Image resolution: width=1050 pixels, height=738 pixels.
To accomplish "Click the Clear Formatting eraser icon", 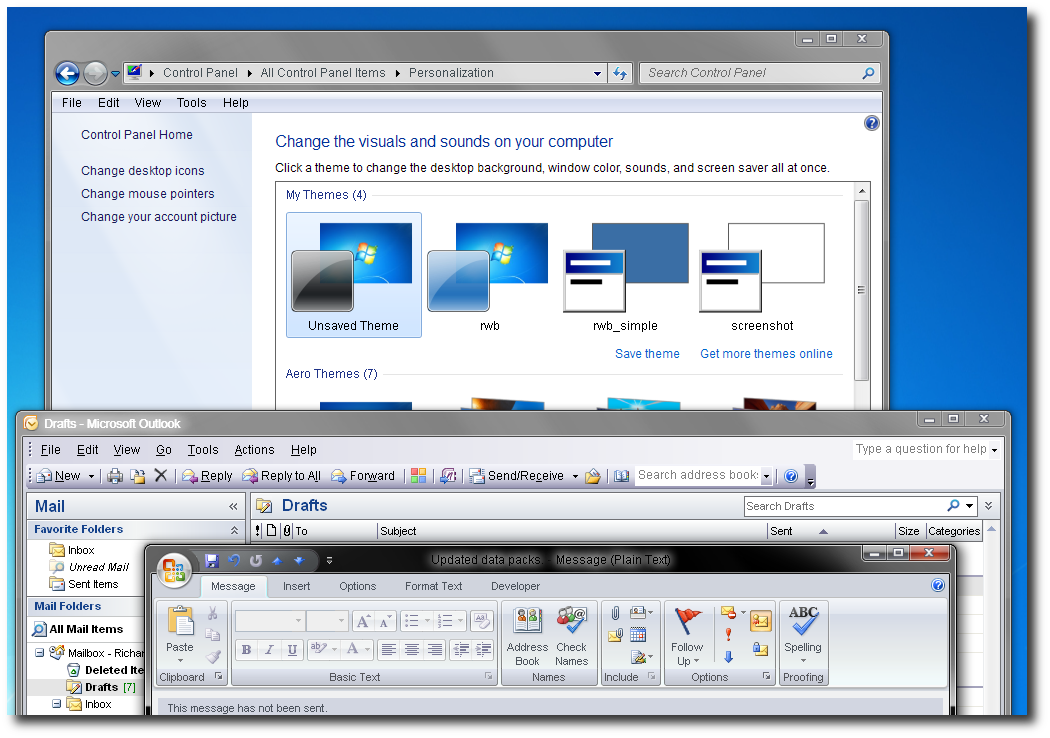I will pos(481,621).
